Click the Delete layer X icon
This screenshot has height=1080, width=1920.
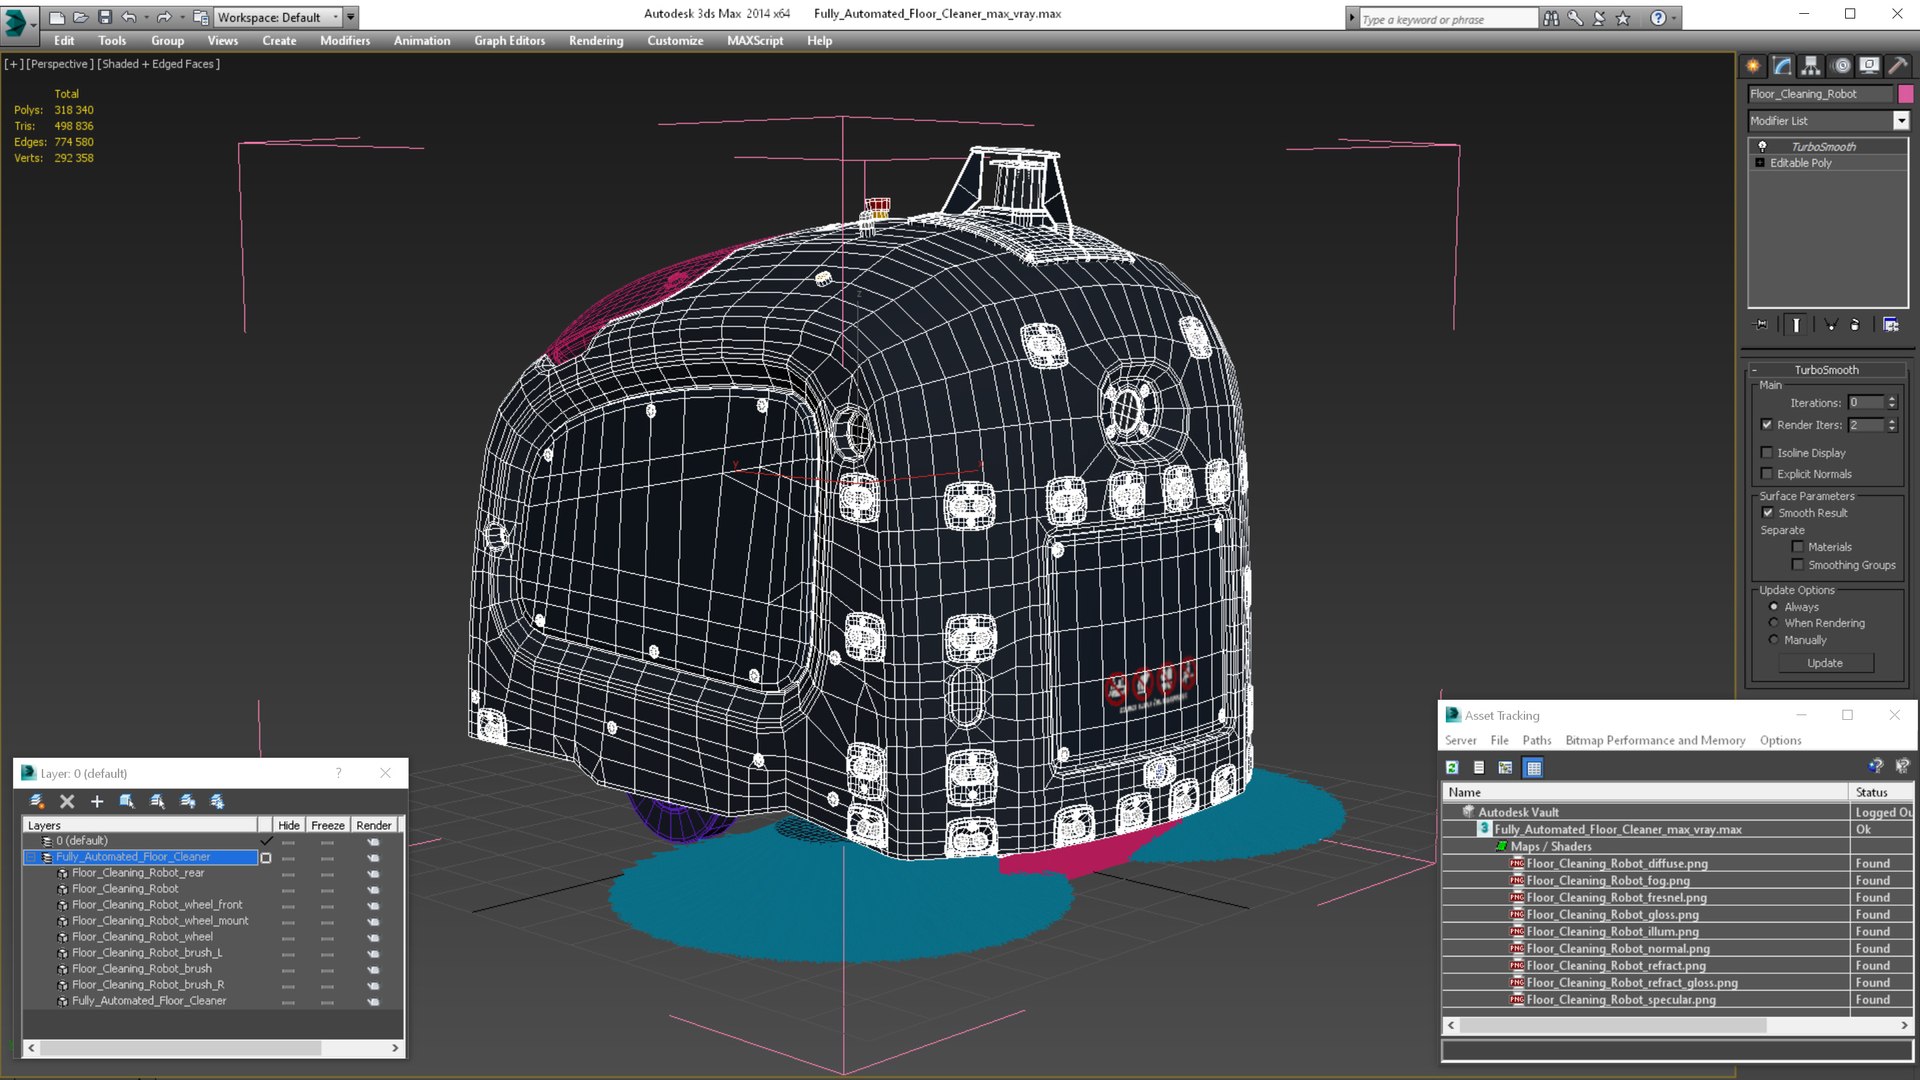[x=67, y=801]
